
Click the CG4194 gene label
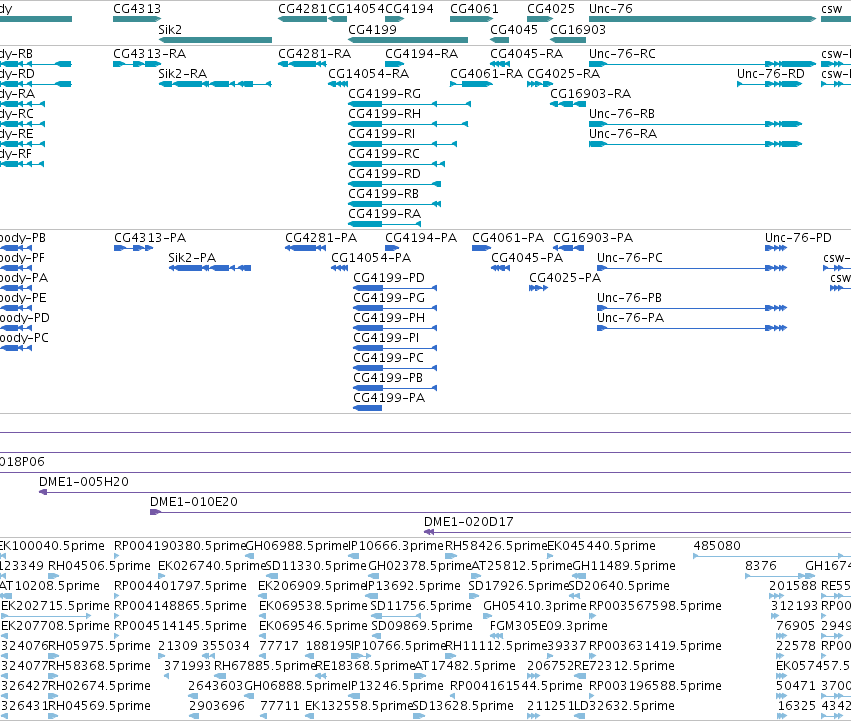pyautogui.click(x=409, y=9)
